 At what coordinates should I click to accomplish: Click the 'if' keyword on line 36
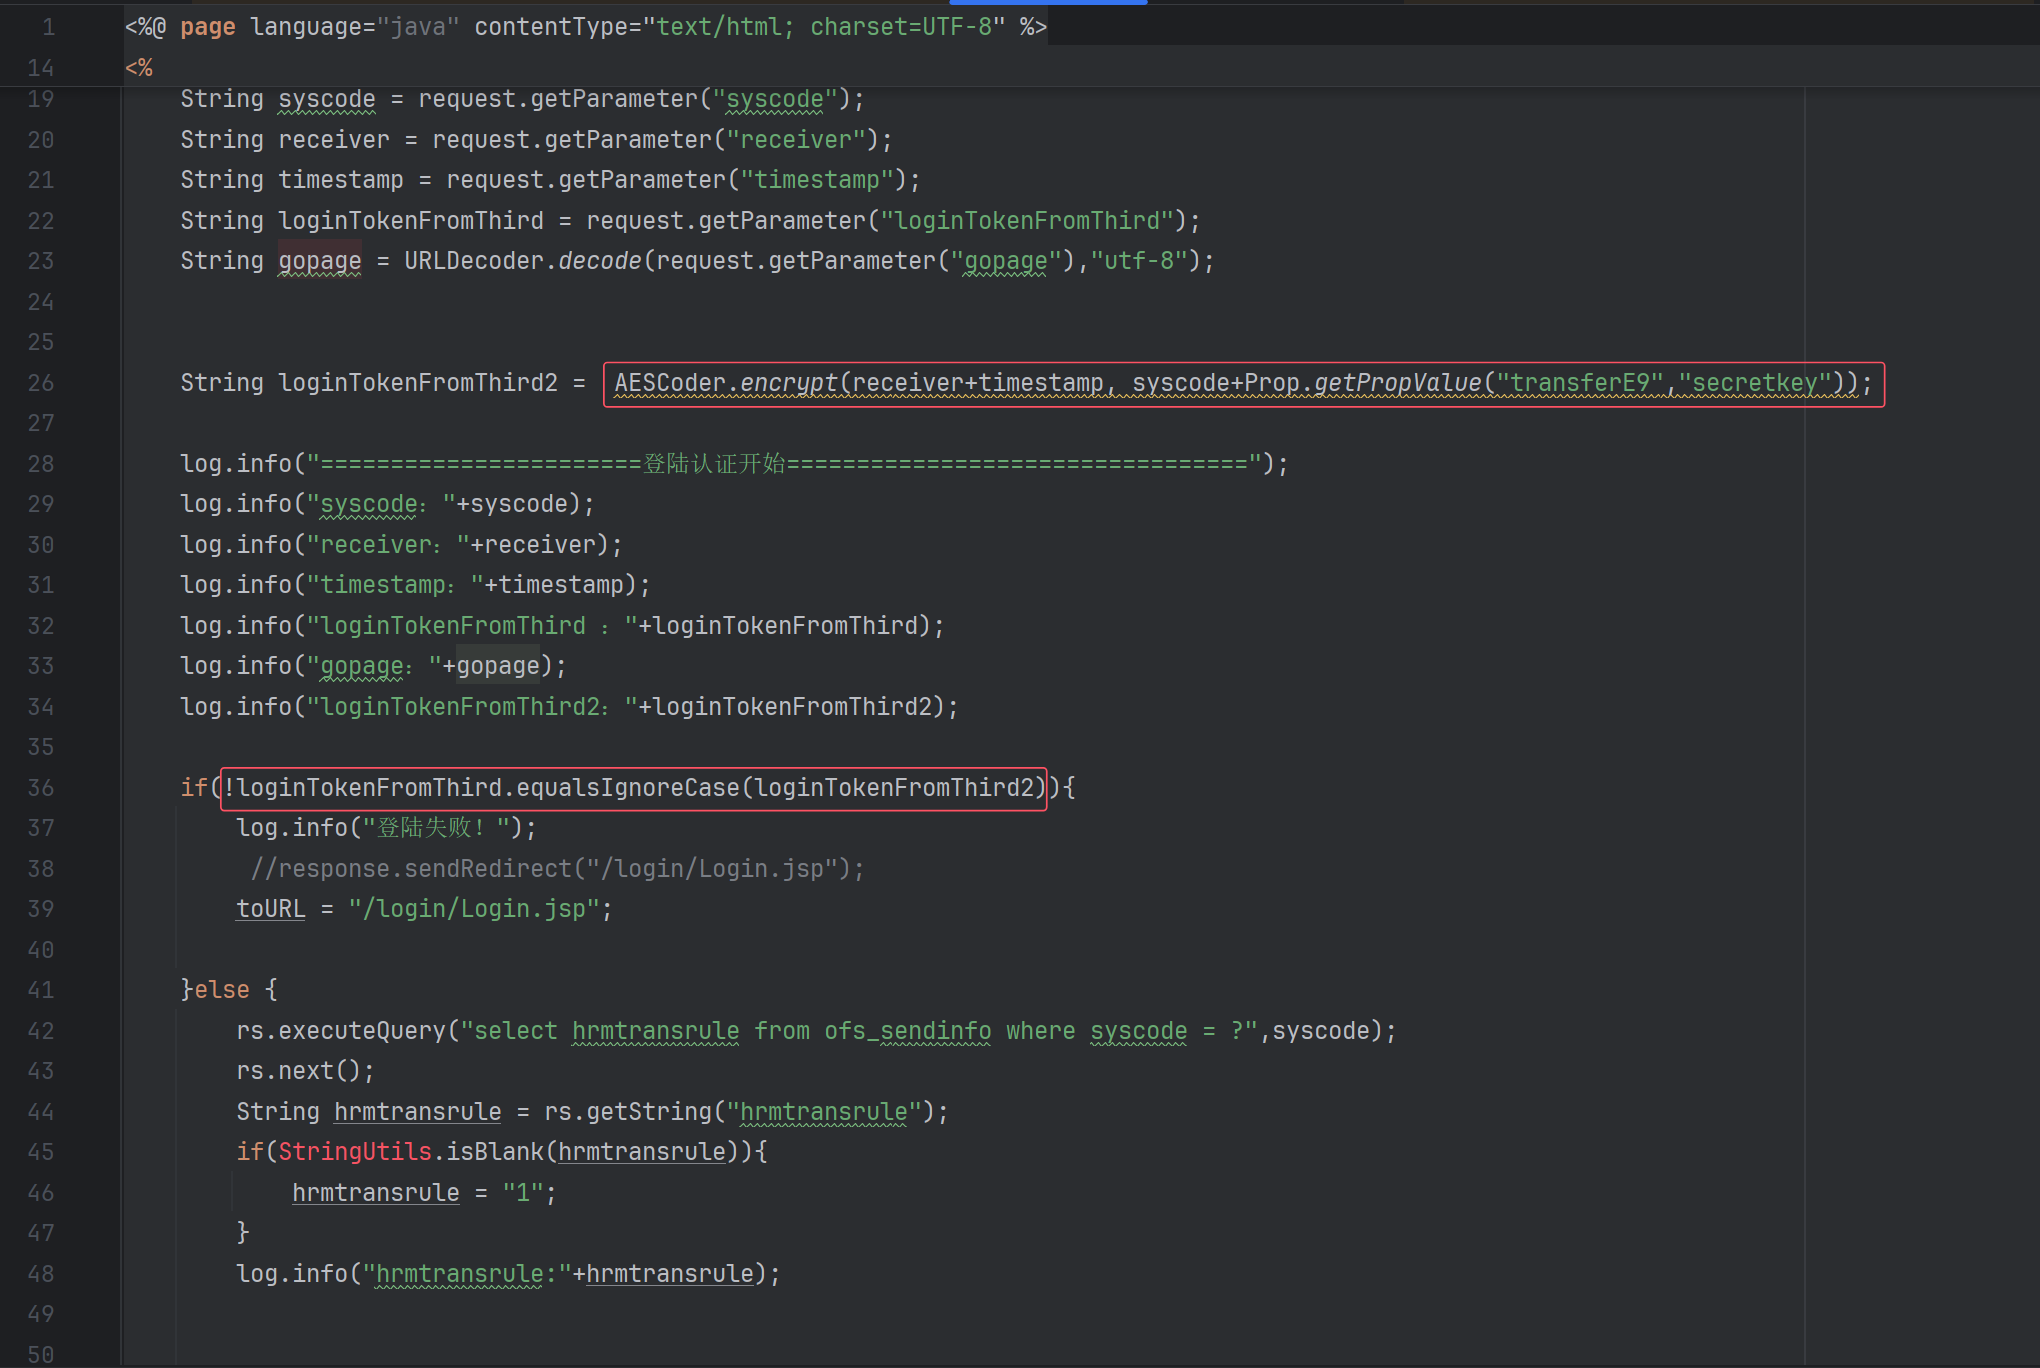(x=194, y=788)
